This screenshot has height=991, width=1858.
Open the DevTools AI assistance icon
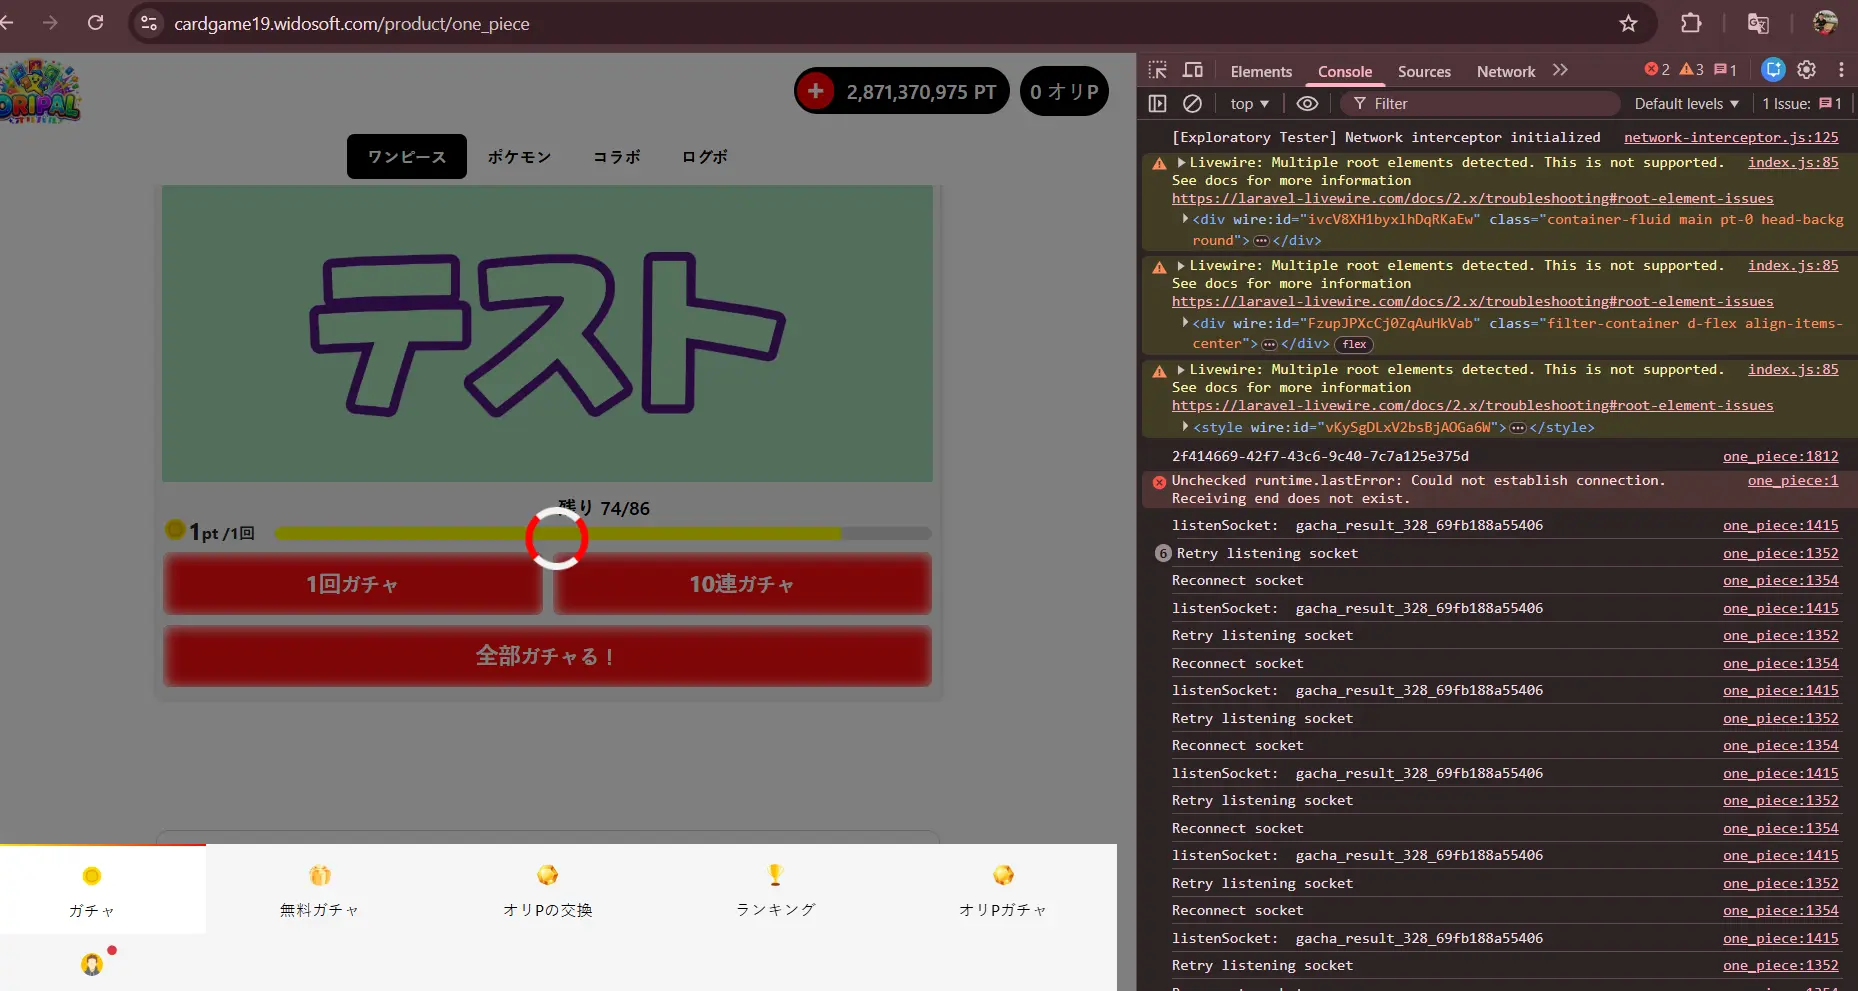pyautogui.click(x=1773, y=70)
